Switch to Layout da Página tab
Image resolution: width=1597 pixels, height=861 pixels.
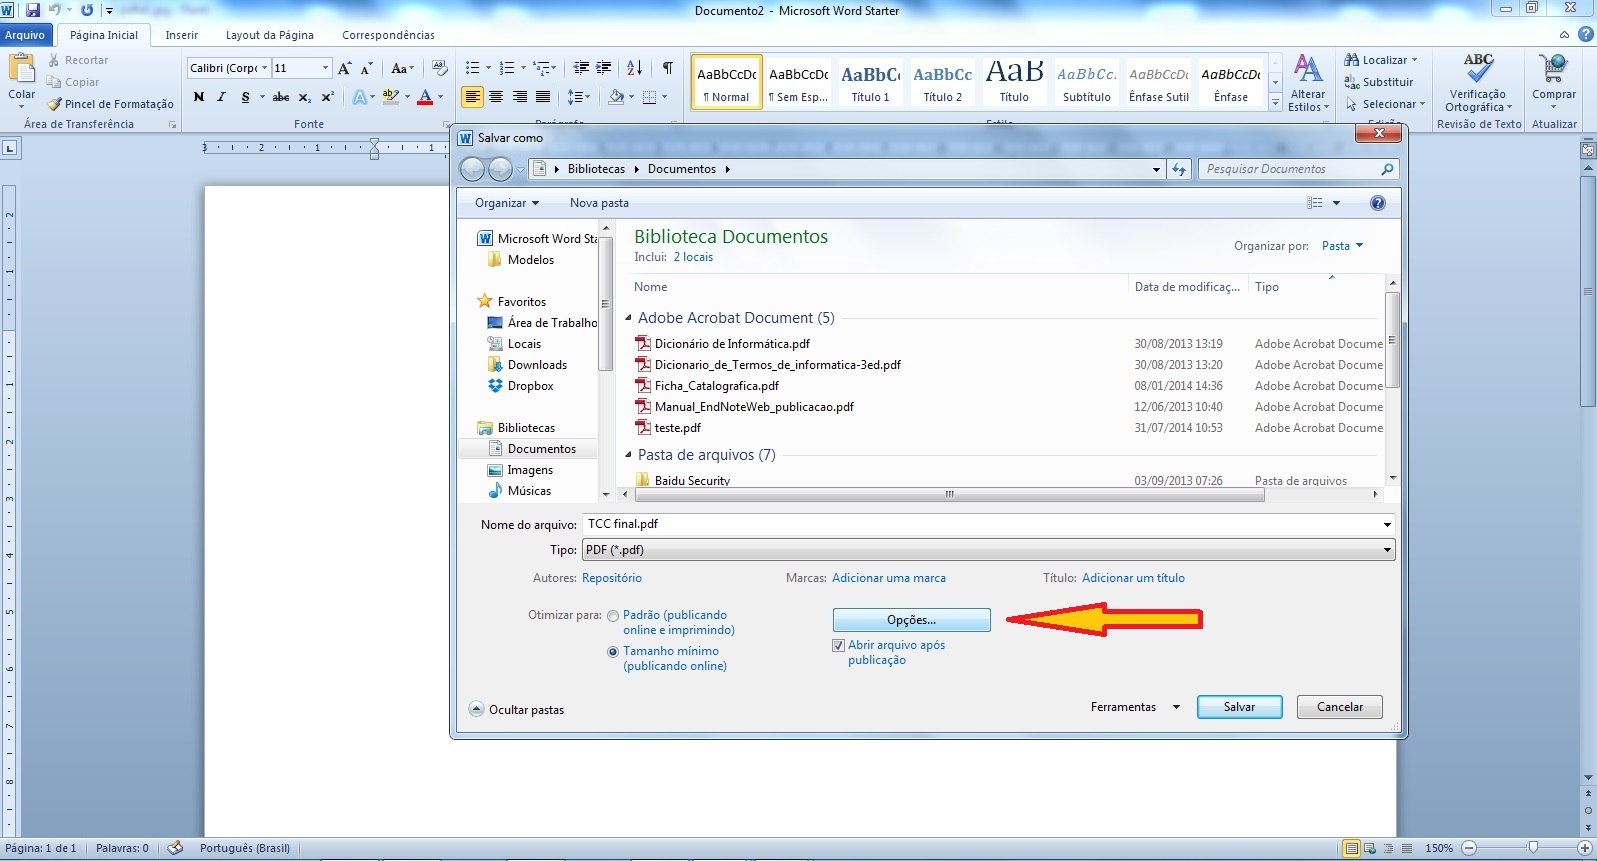(270, 35)
